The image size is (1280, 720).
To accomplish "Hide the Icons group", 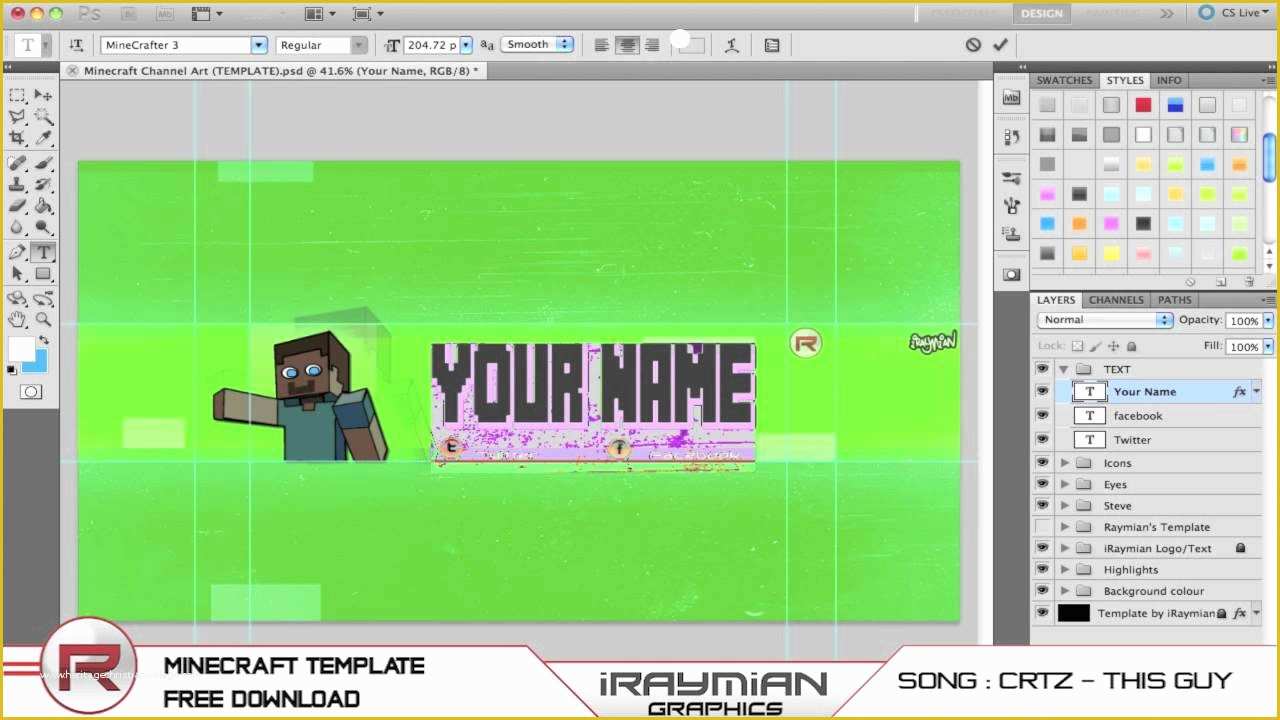I will [x=1042, y=463].
